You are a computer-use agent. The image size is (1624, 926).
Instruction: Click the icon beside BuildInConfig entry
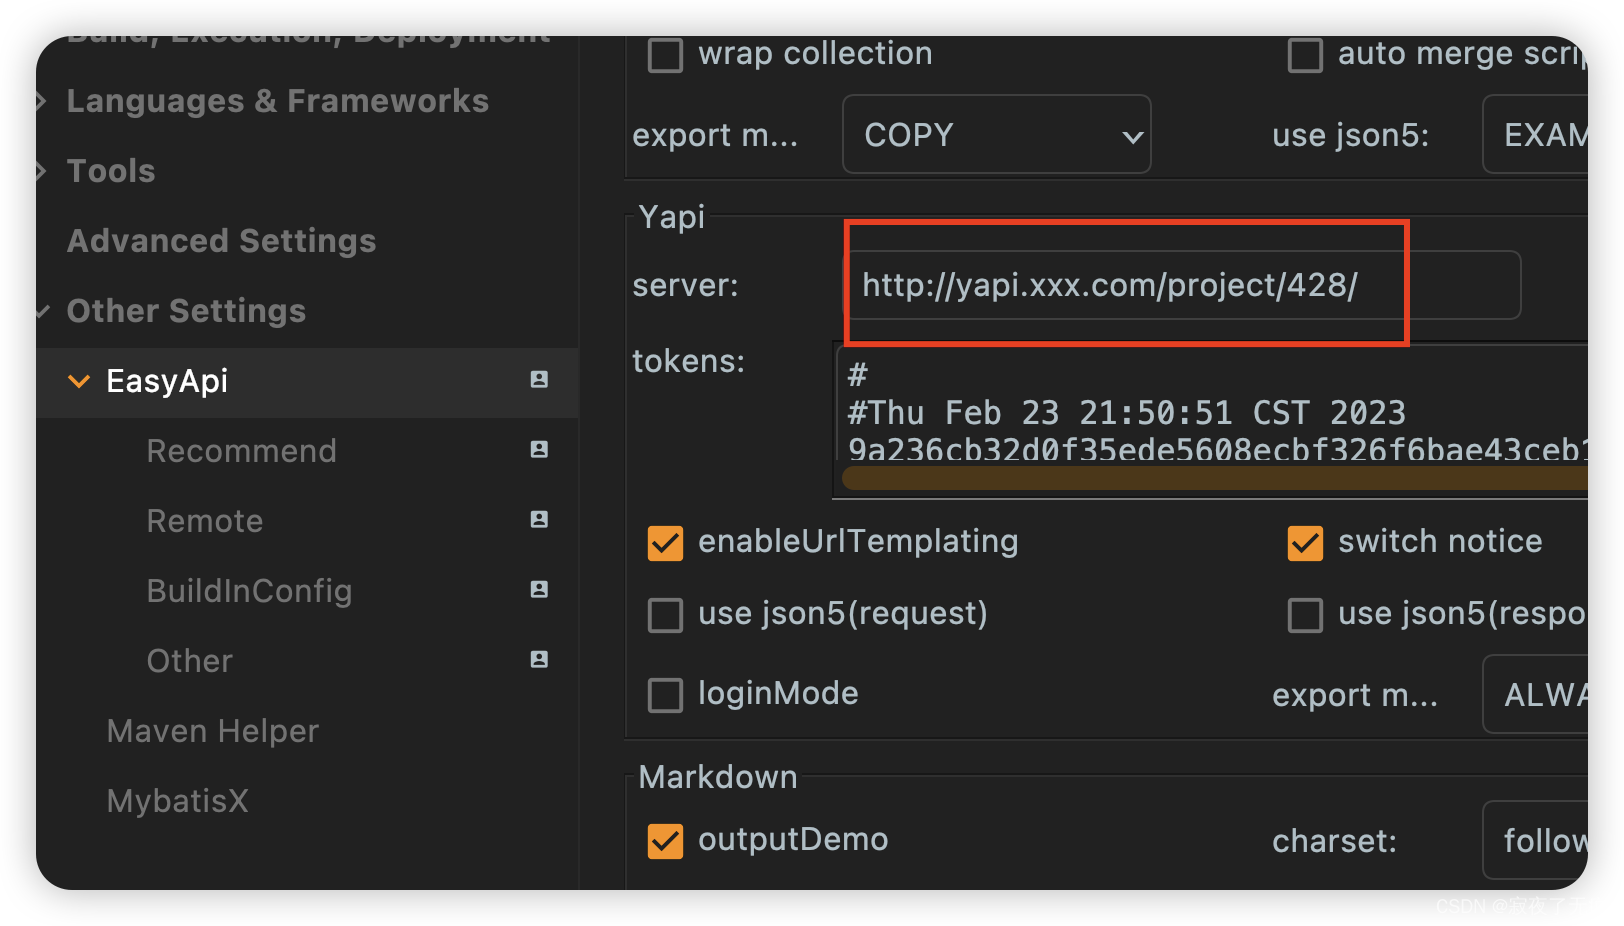[539, 590]
